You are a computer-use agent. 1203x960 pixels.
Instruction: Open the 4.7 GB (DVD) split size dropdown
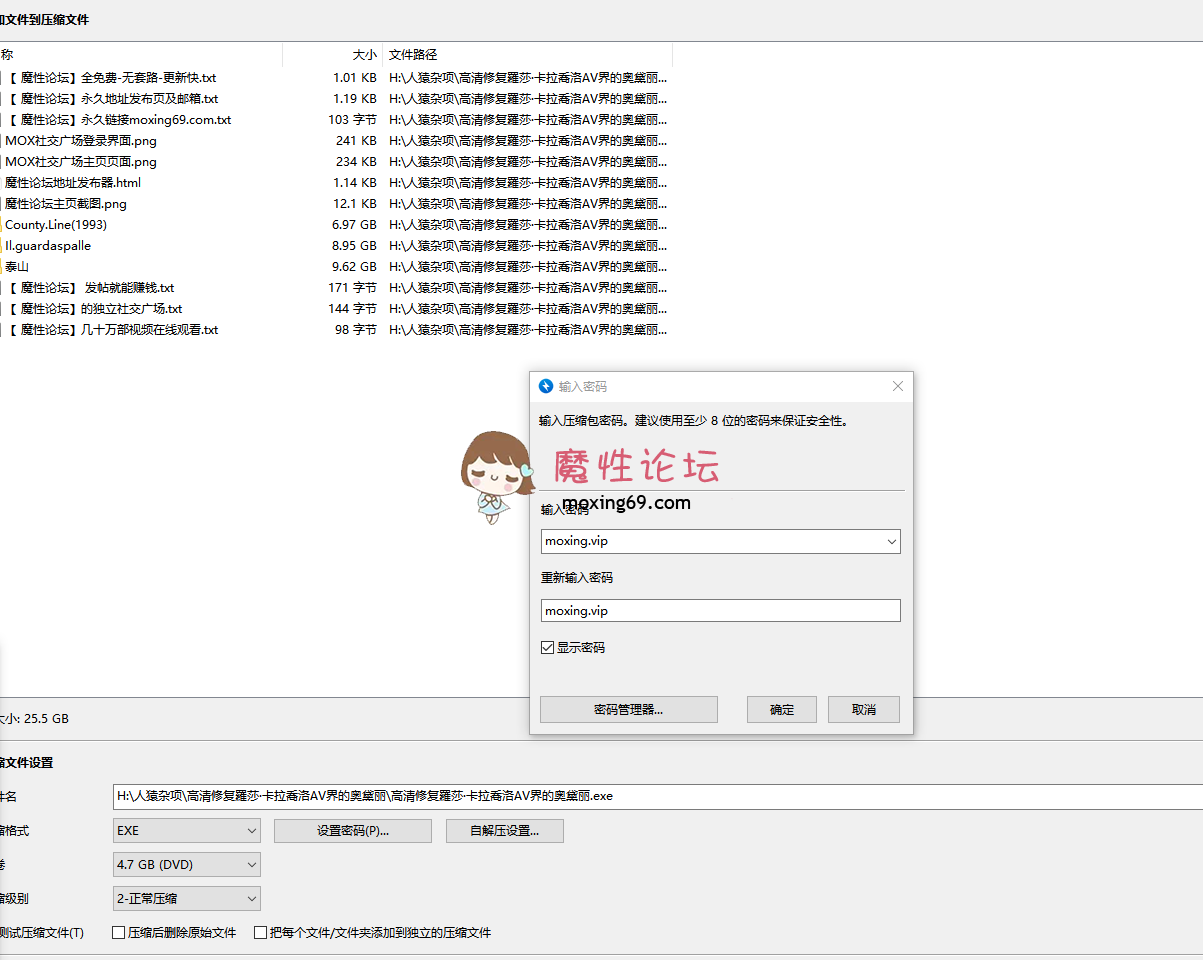[x=186, y=865]
